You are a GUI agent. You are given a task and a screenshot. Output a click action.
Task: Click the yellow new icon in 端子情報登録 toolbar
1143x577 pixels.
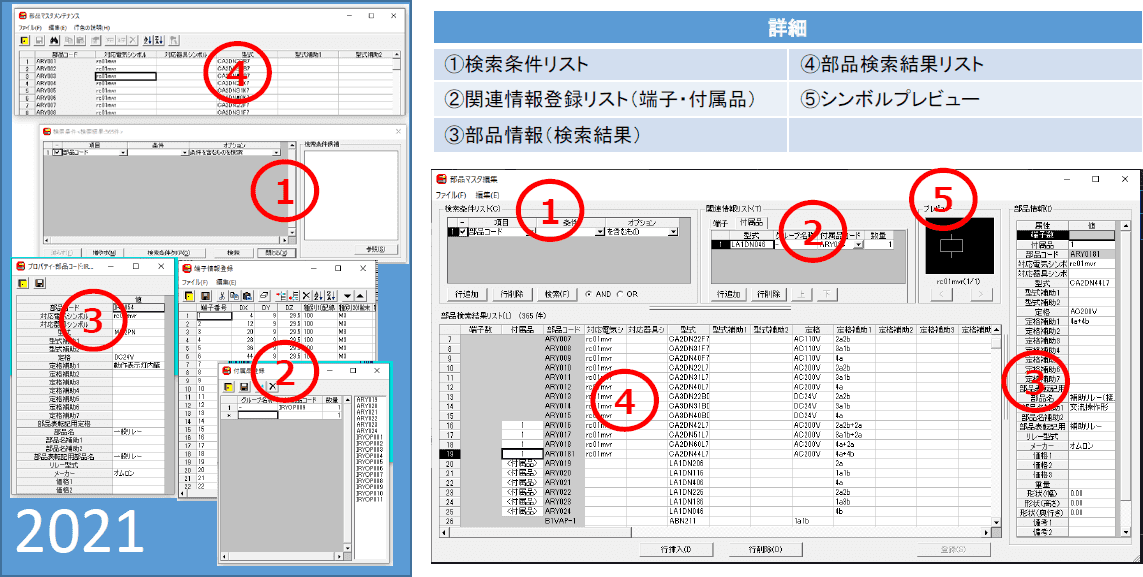(189, 296)
